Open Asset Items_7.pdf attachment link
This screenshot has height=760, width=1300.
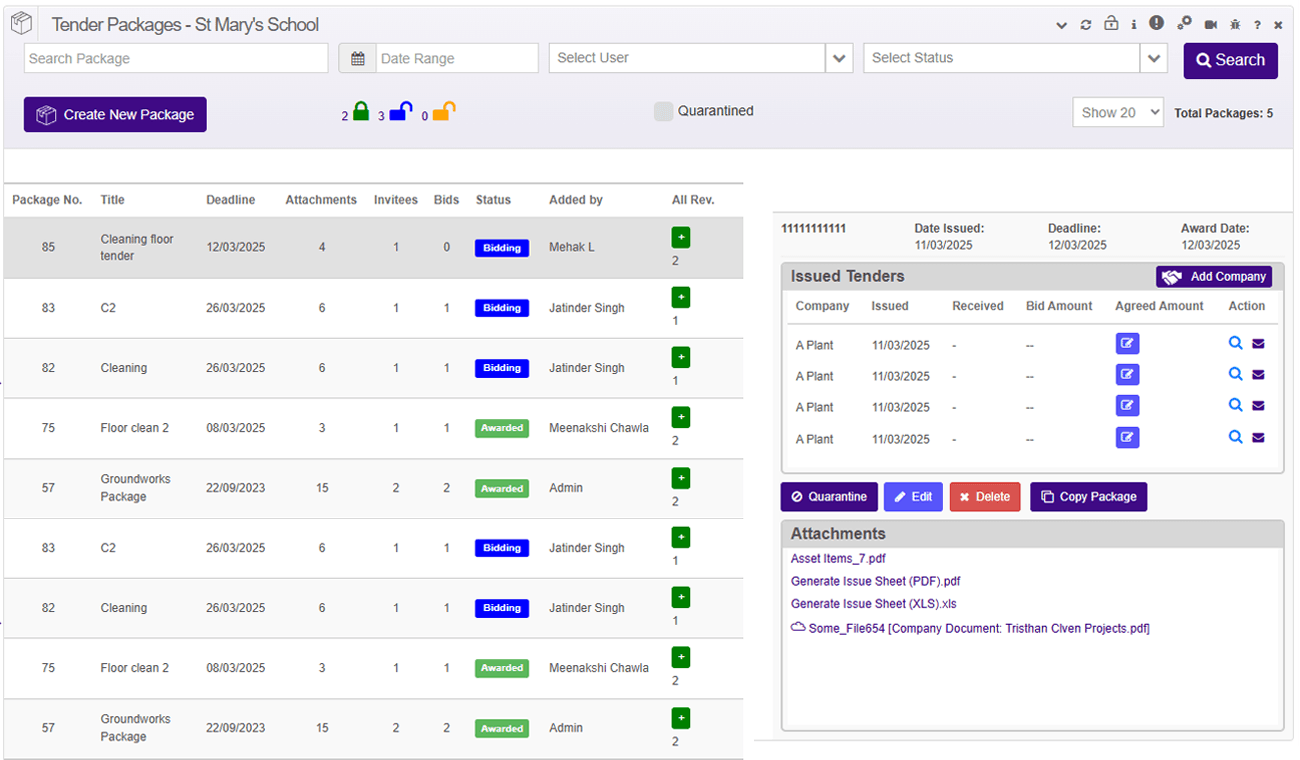[838, 559]
